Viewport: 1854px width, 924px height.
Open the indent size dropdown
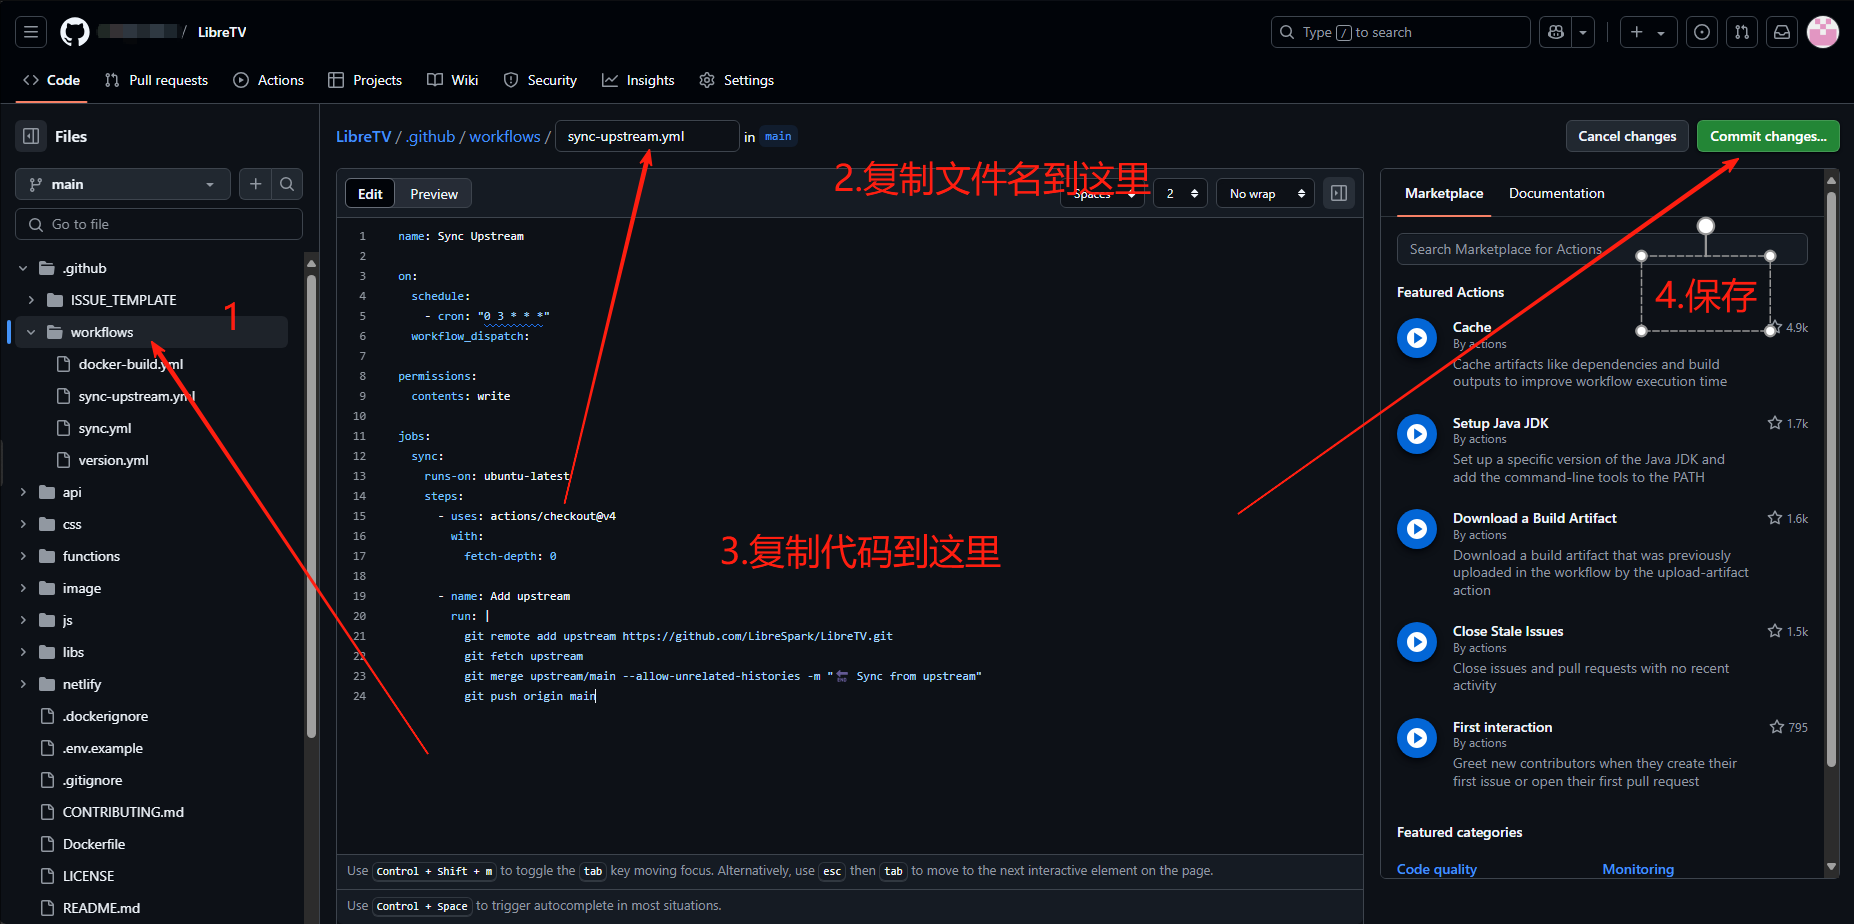1181,193
